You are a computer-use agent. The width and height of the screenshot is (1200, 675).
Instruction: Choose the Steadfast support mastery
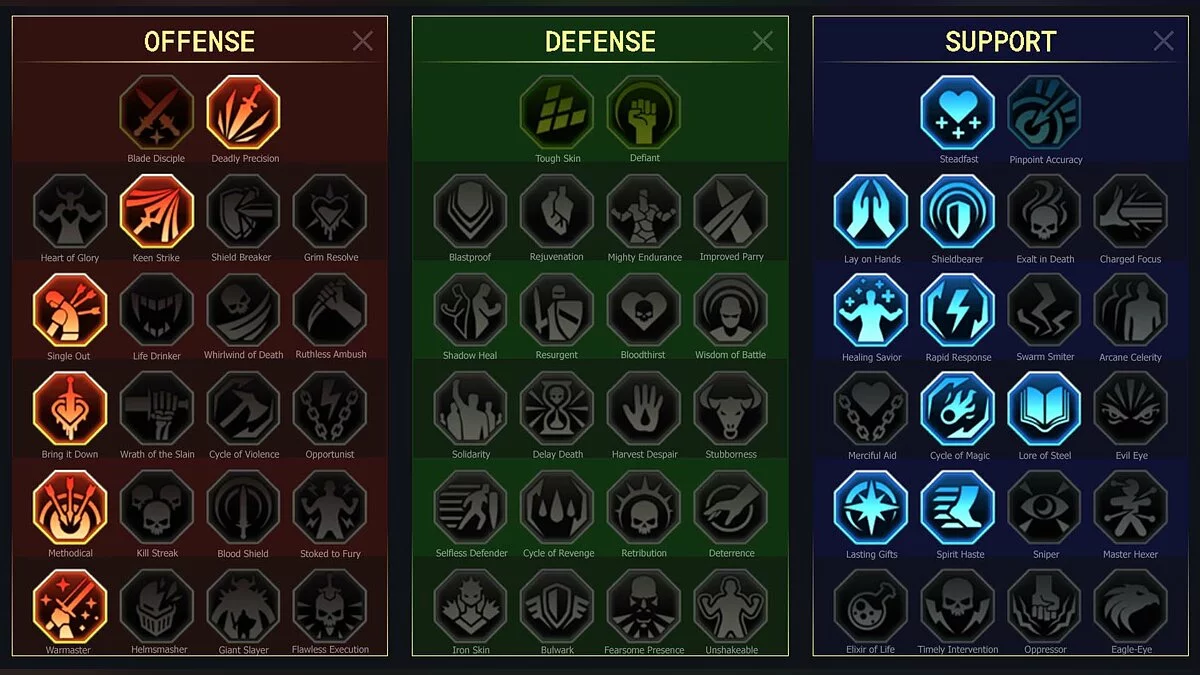click(958, 113)
